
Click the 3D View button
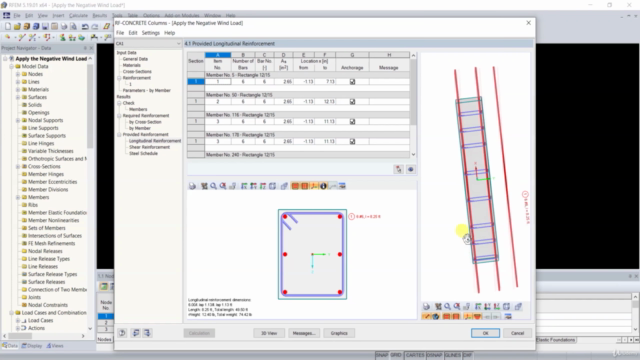[269, 333]
